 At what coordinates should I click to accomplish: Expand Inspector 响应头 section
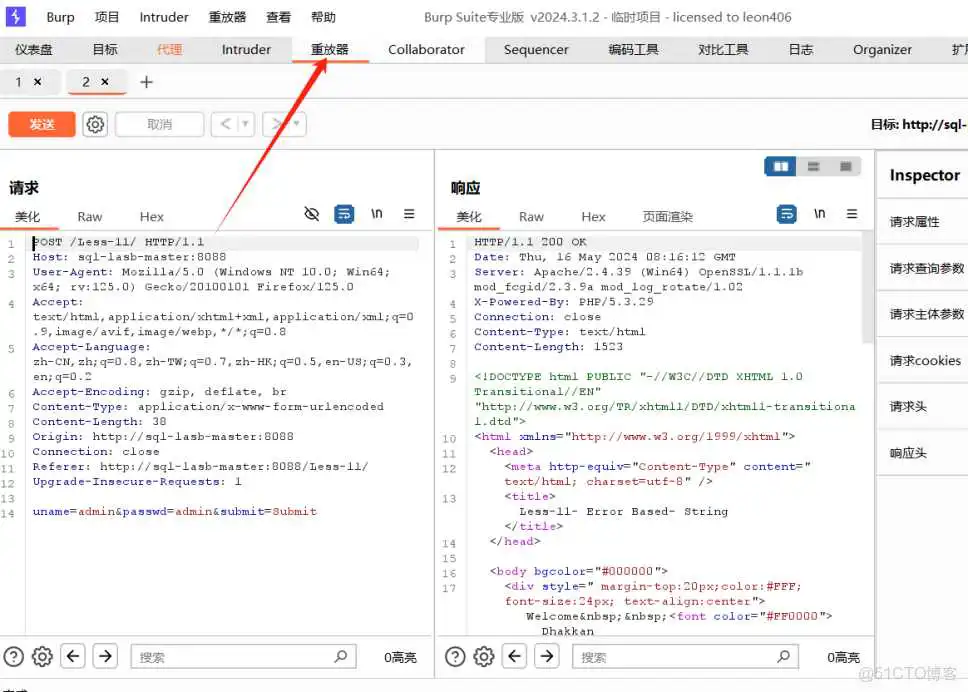click(x=922, y=453)
